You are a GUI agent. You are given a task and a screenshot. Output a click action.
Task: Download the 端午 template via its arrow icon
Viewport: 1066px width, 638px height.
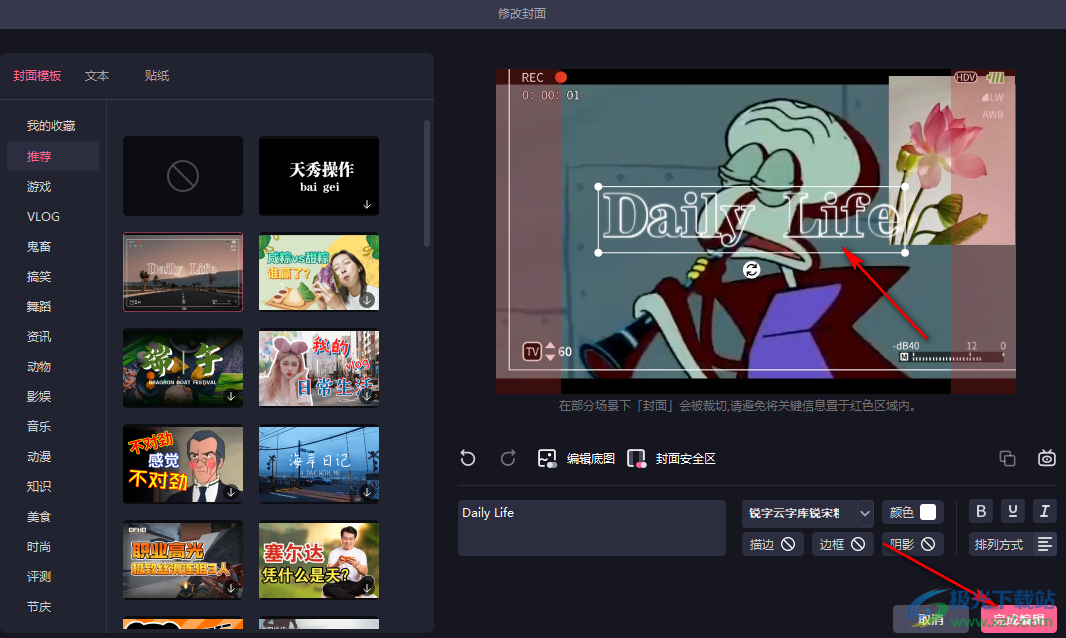pyautogui.click(x=231, y=396)
